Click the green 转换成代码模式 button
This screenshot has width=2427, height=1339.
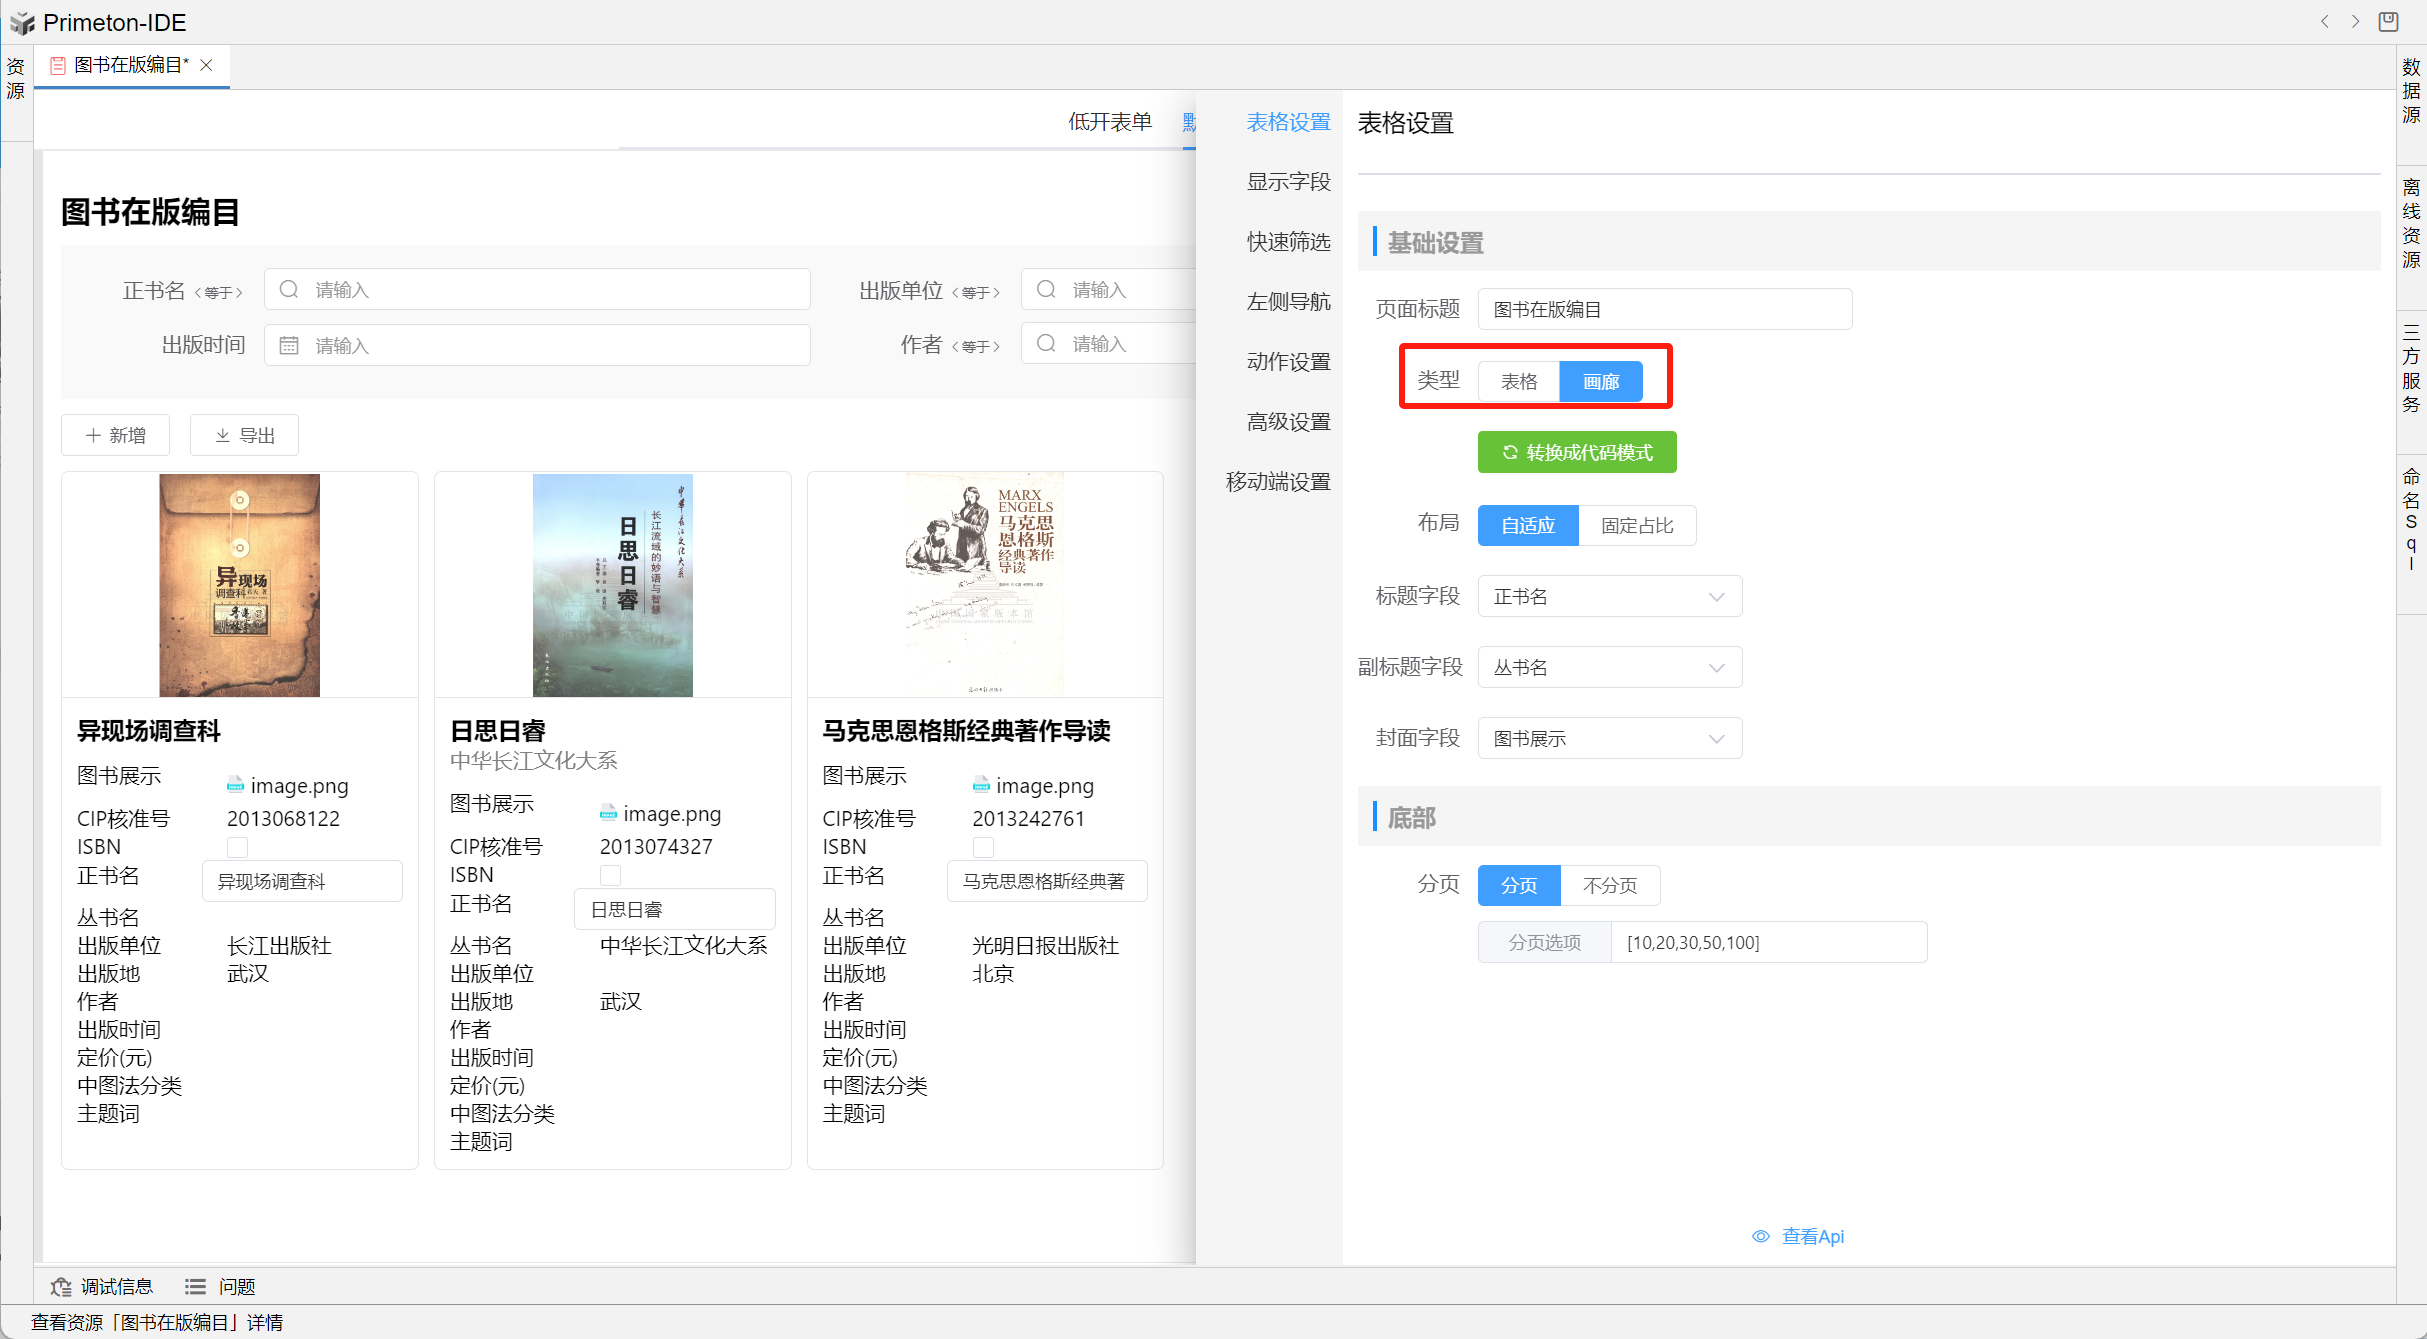1577,453
